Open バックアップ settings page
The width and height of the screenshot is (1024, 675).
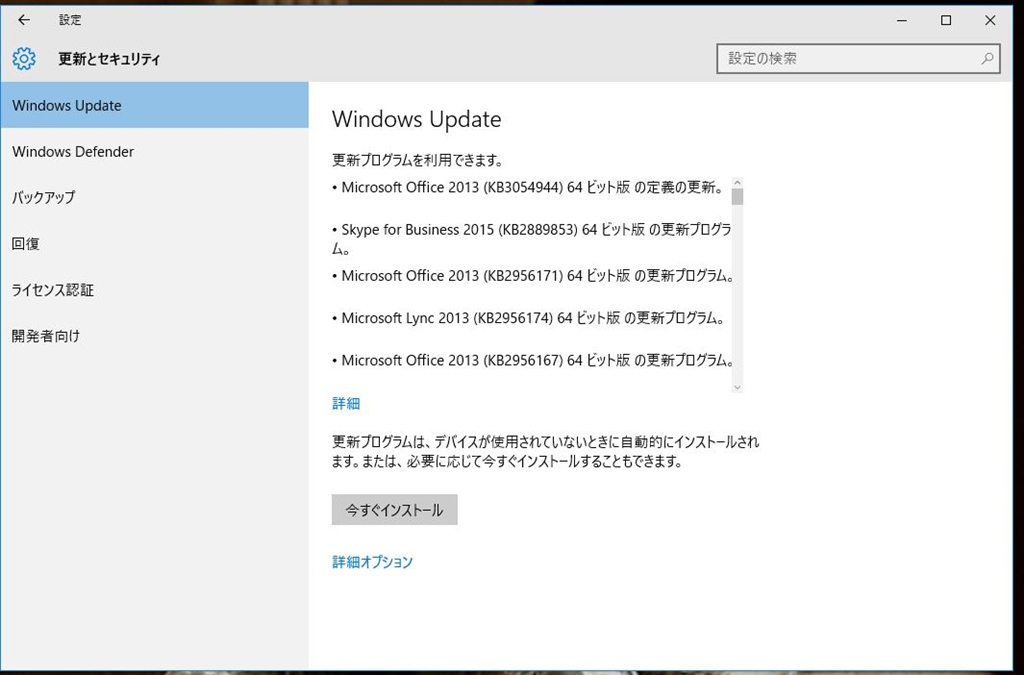[x=155, y=197]
